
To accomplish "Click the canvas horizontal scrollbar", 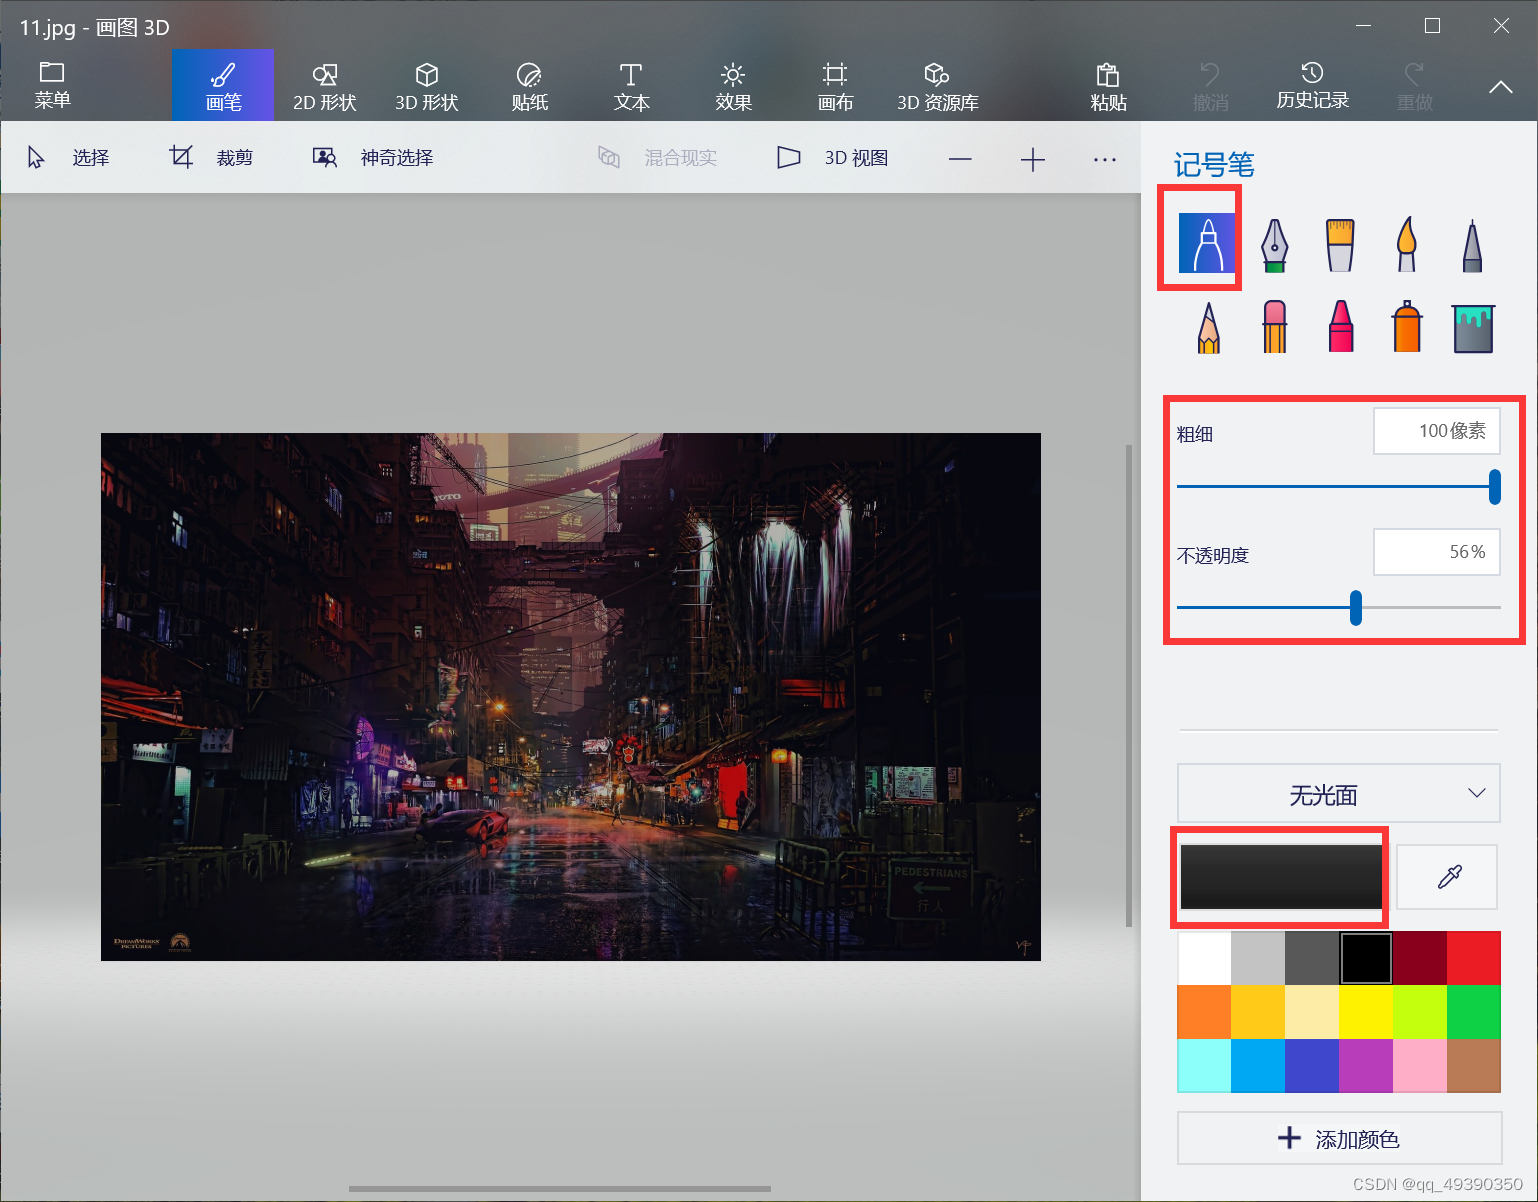I will [560, 1189].
